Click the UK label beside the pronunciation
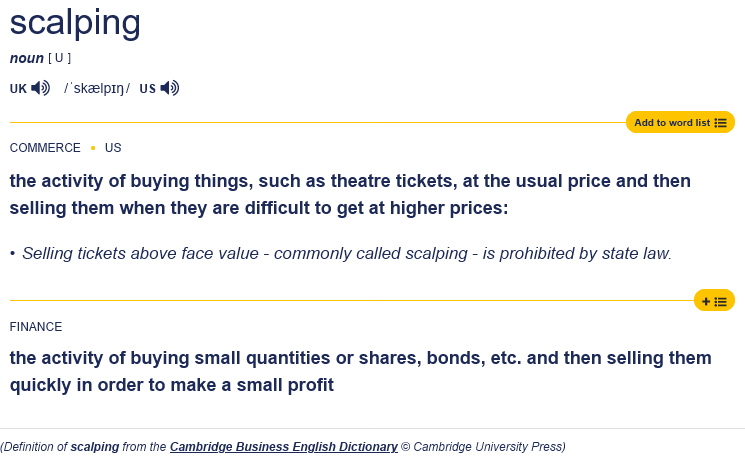The height and width of the screenshot is (465, 745). tap(18, 88)
